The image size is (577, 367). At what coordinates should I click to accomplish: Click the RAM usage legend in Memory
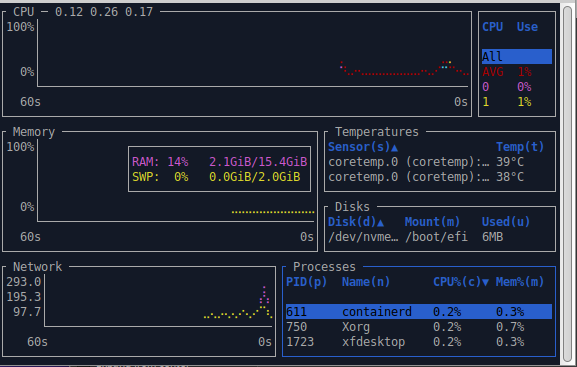219,162
